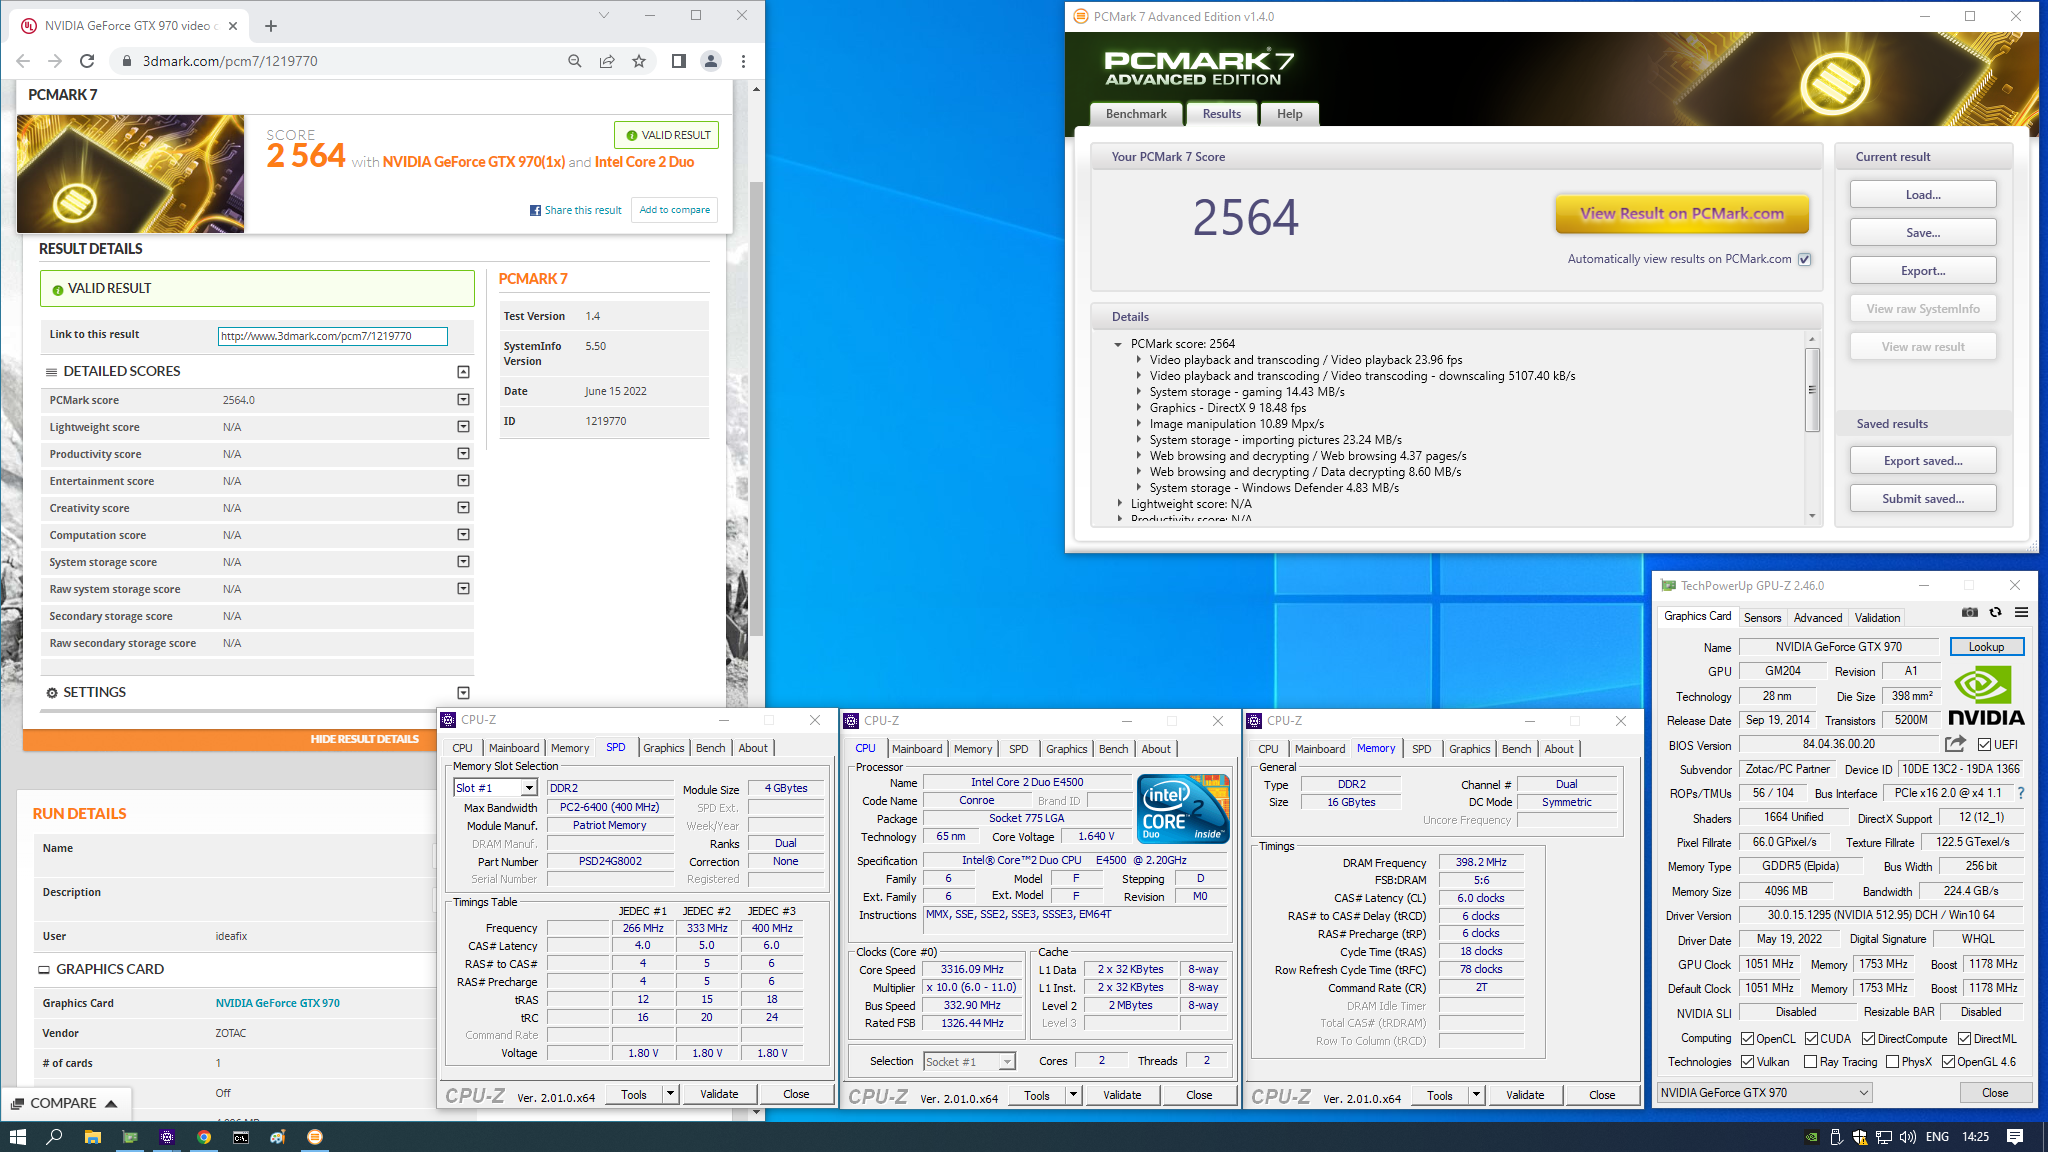
Task: Click the Link to this result URL field
Action: (332, 336)
